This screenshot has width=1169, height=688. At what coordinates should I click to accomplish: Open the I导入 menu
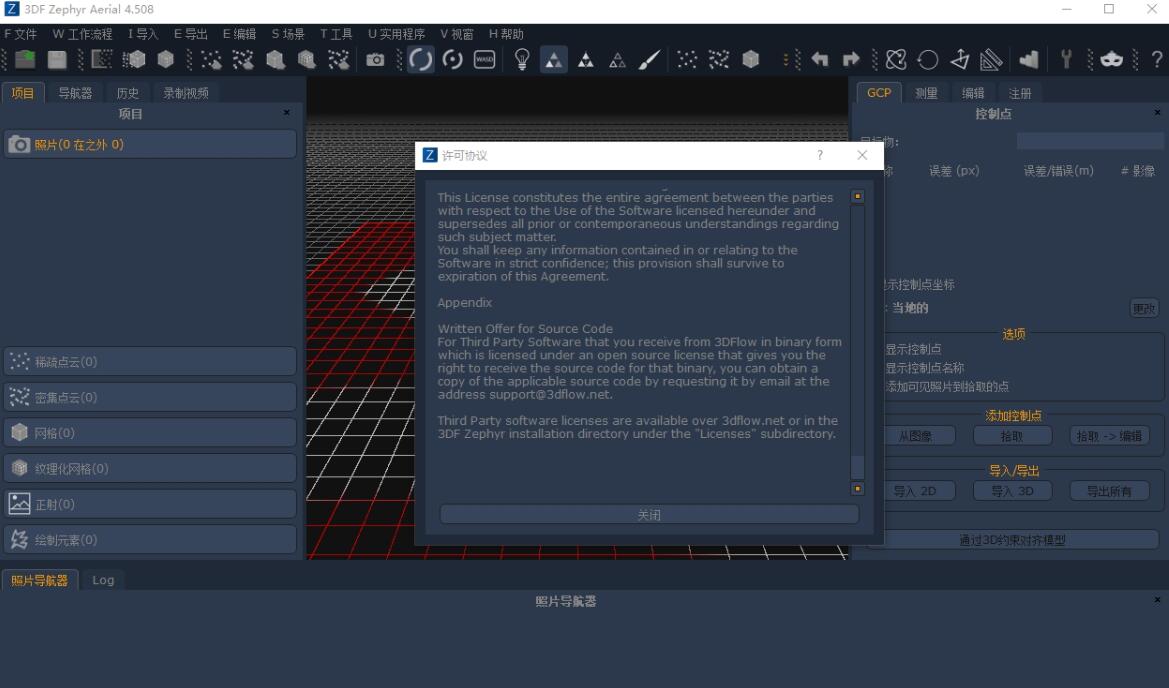pyautogui.click(x=142, y=34)
